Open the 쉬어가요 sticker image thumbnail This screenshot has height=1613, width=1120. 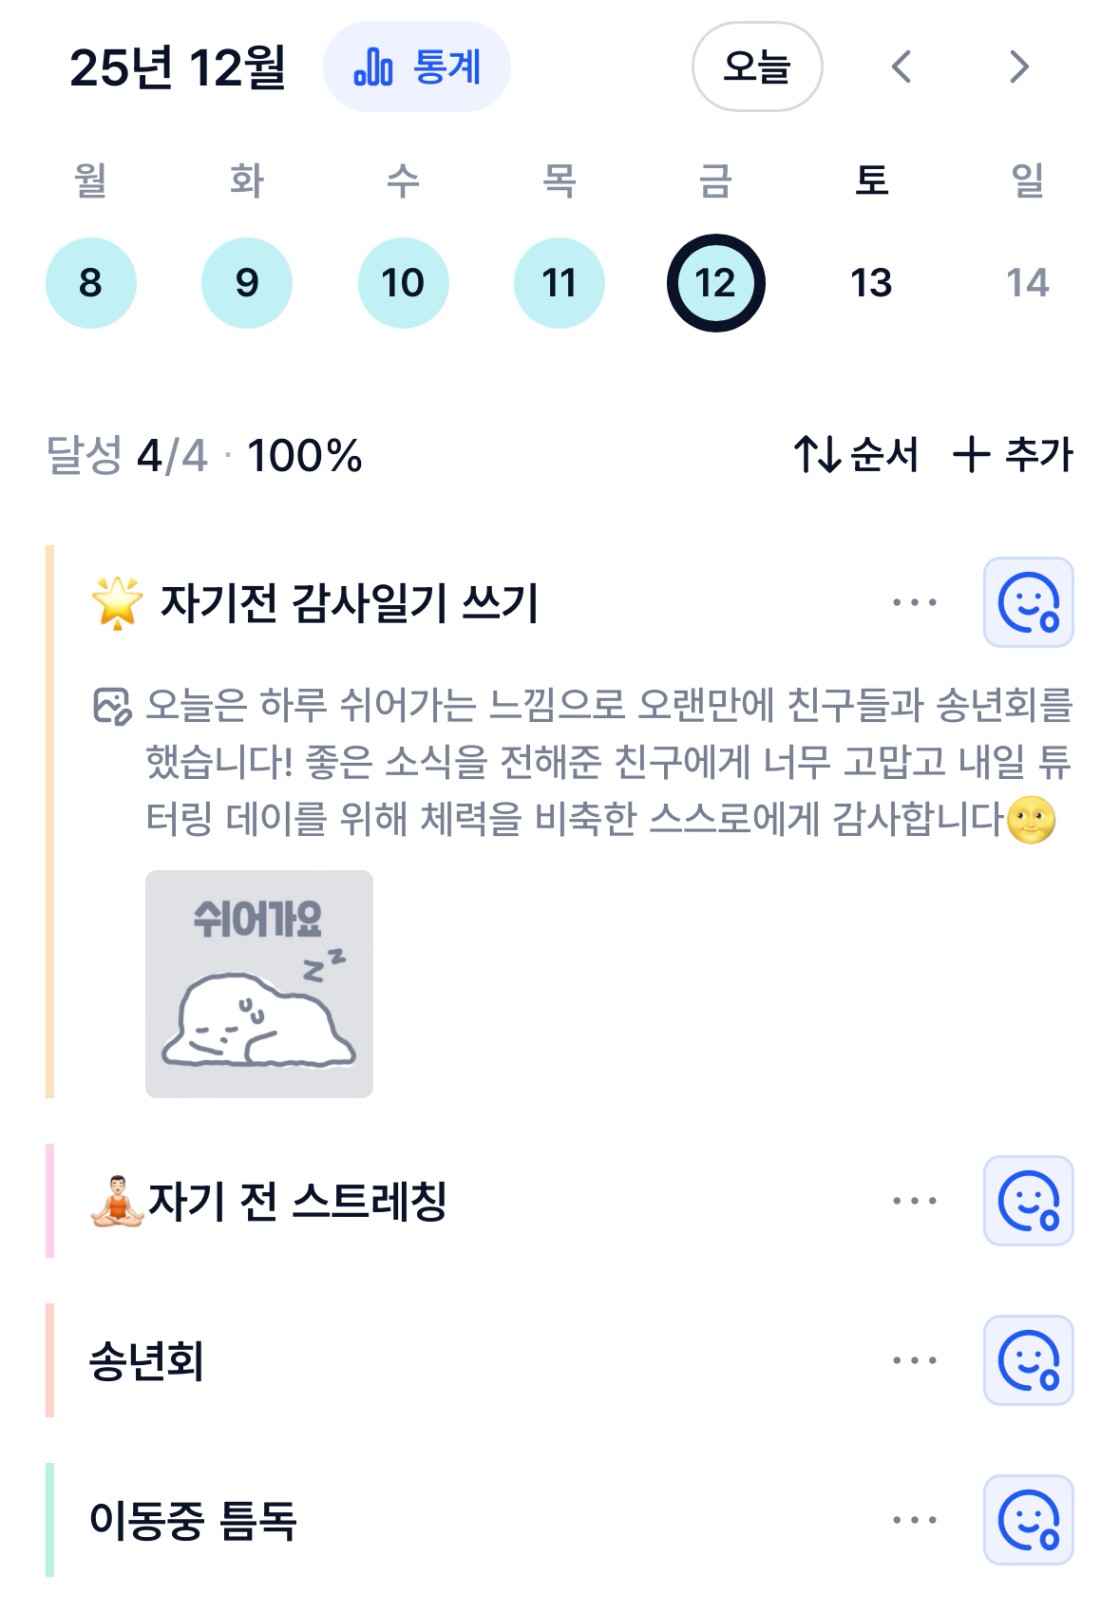pos(259,984)
